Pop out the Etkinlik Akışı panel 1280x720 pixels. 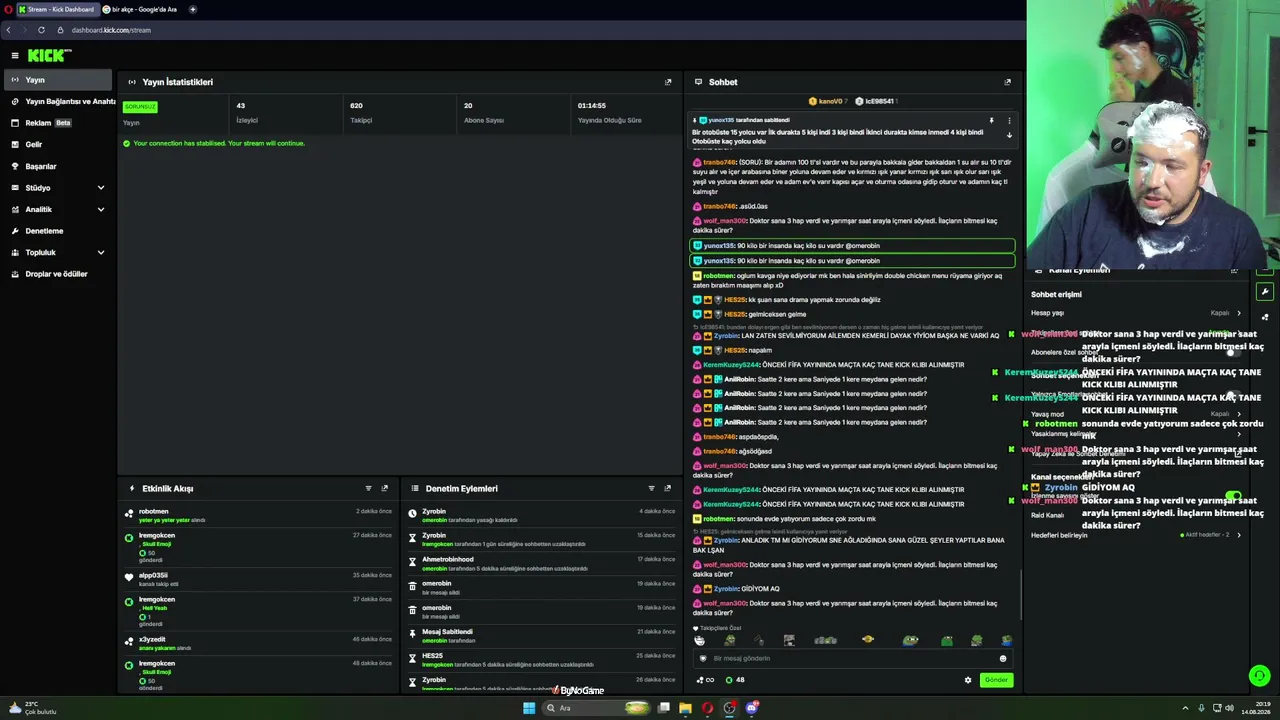(385, 488)
